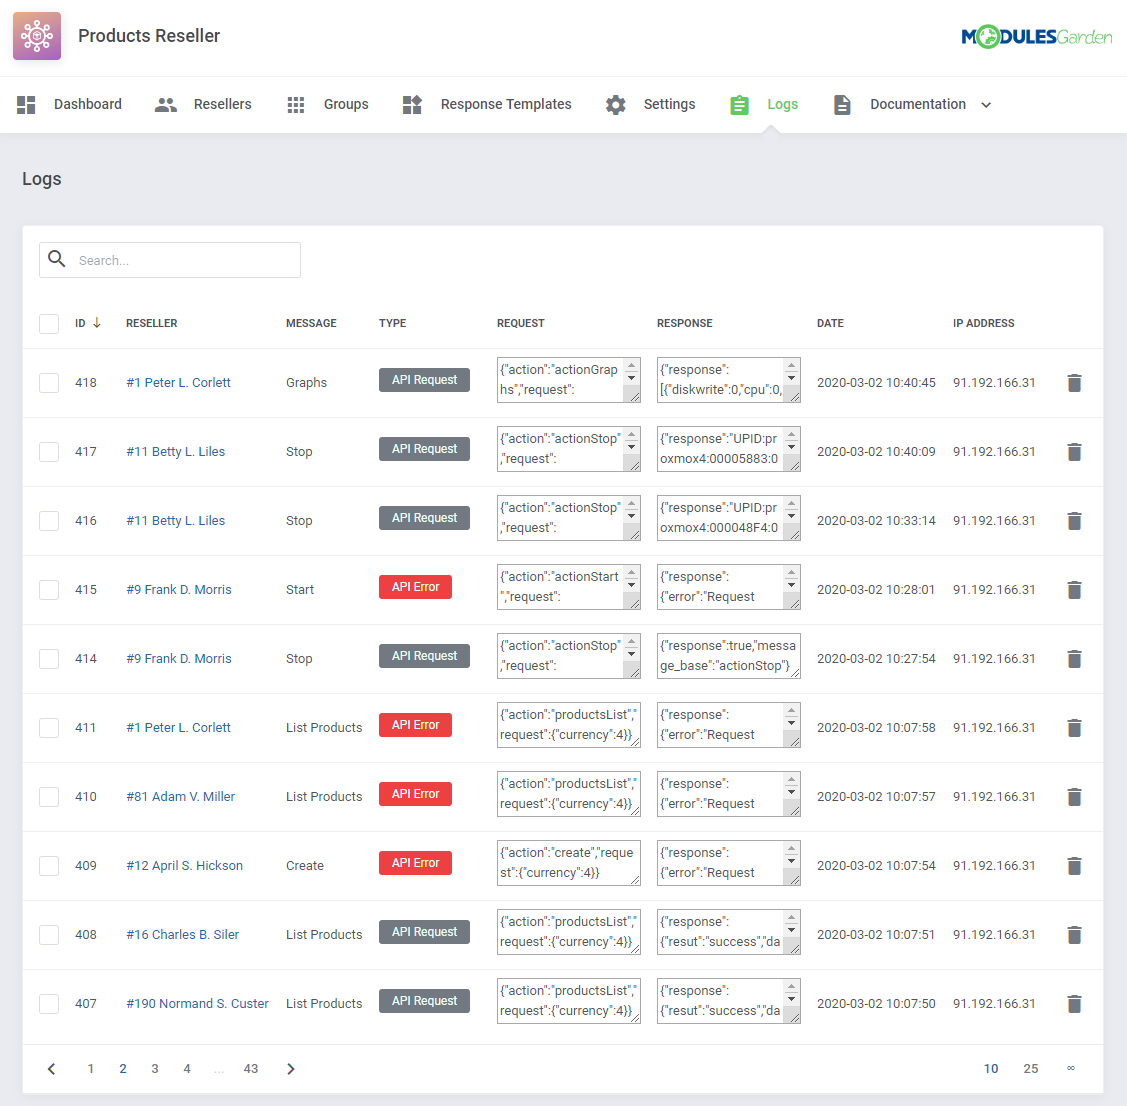Click the search magnifier icon

tap(57, 259)
